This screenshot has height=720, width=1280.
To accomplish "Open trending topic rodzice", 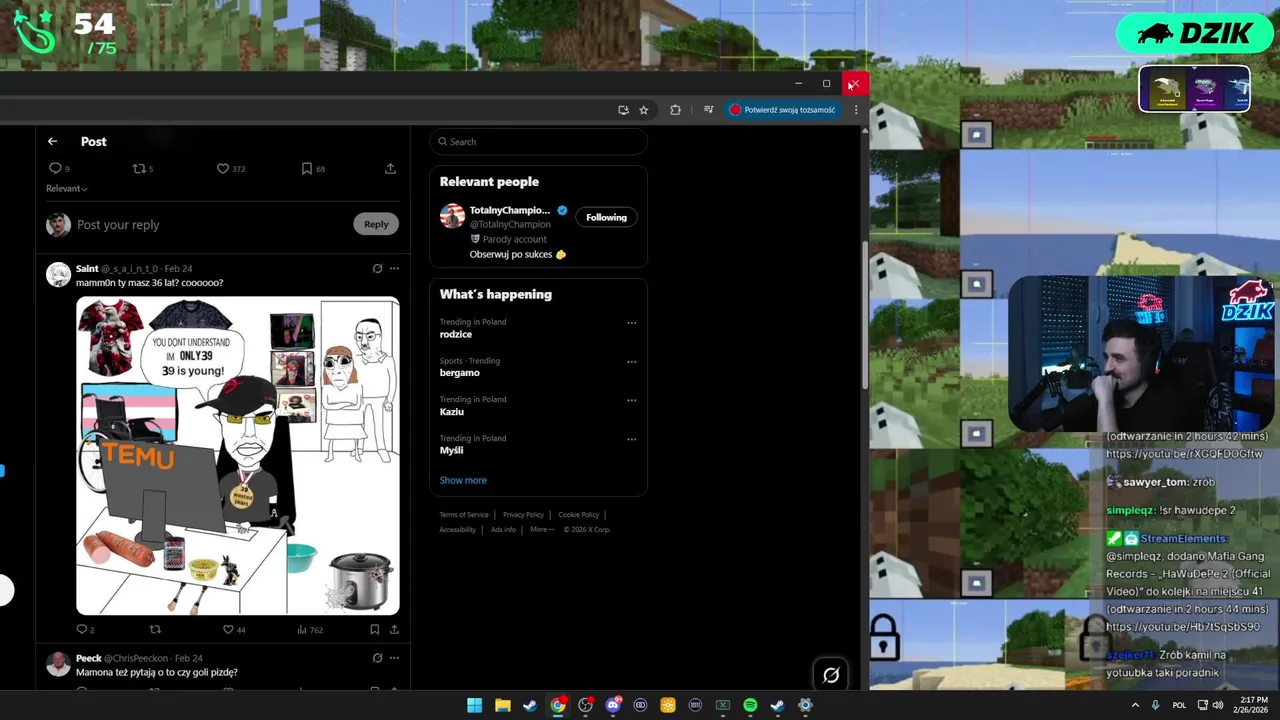I will pyautogui.click(x=456, y=334).
